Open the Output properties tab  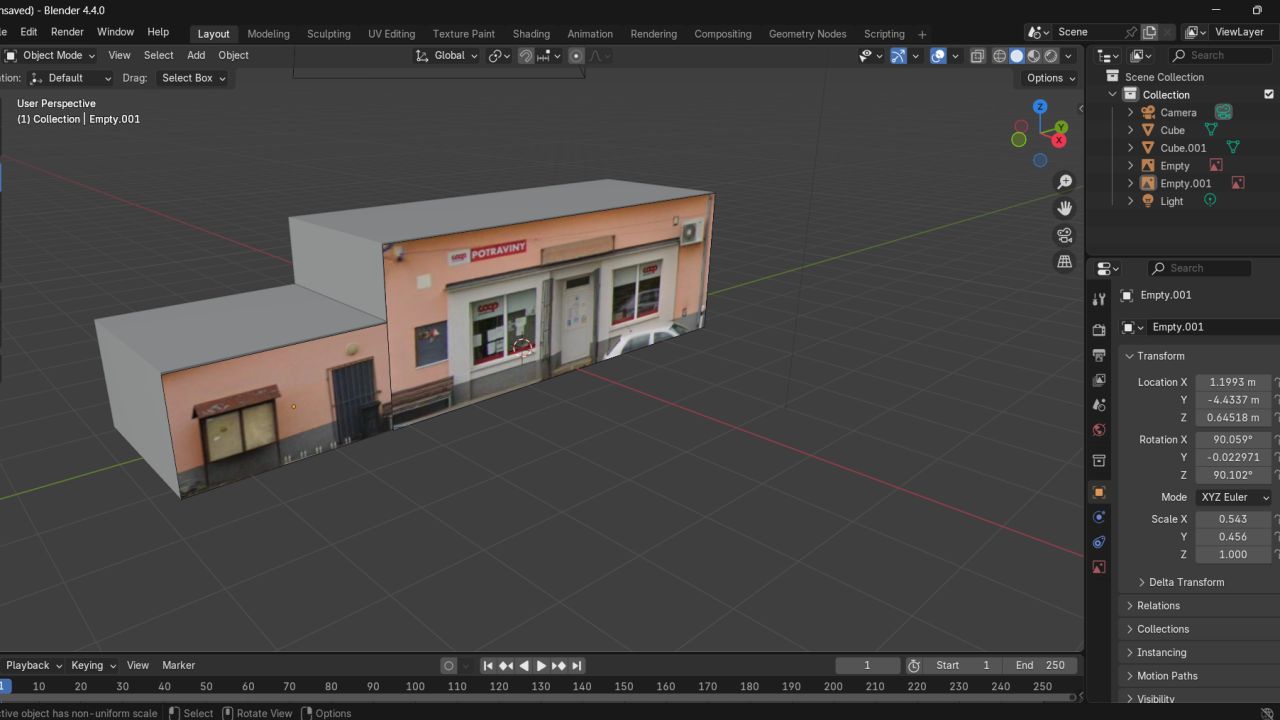pyautogui.click(x=1099, y=355)
